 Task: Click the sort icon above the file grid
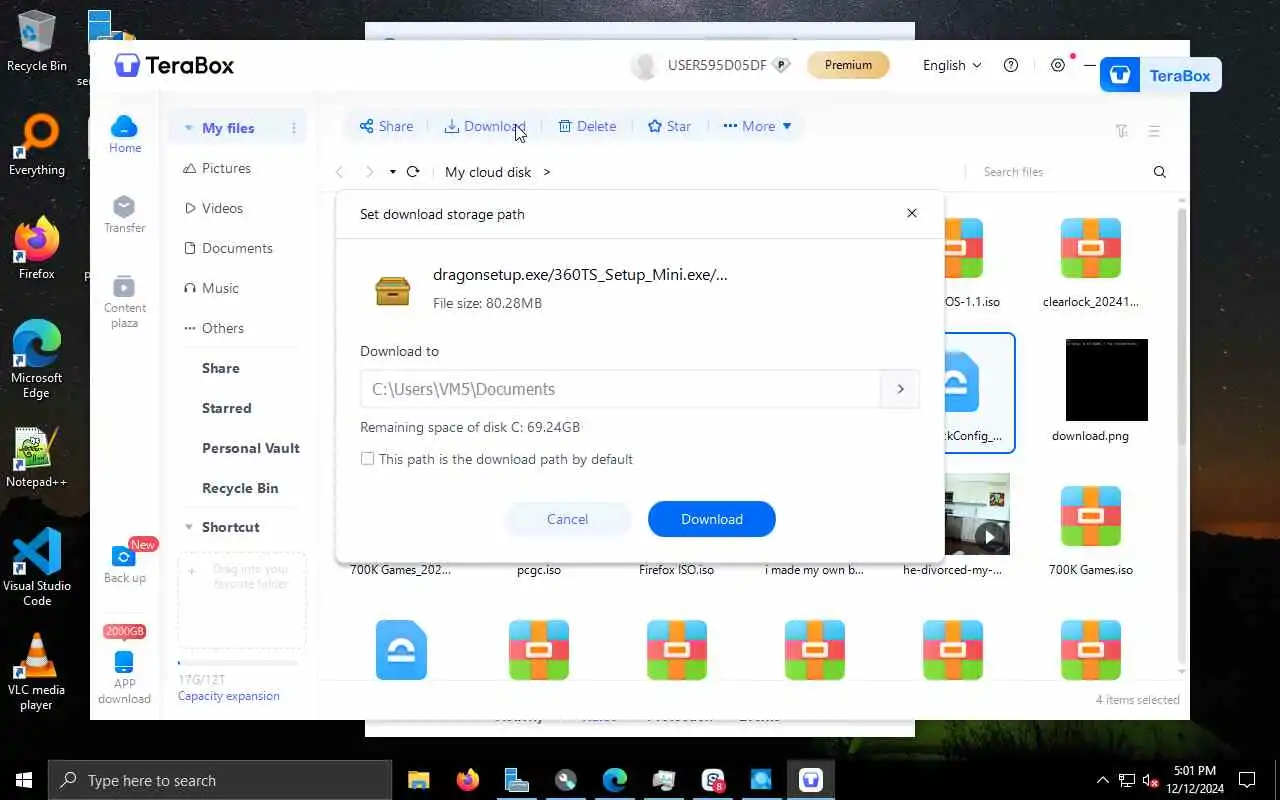(x=1122, y=131)
